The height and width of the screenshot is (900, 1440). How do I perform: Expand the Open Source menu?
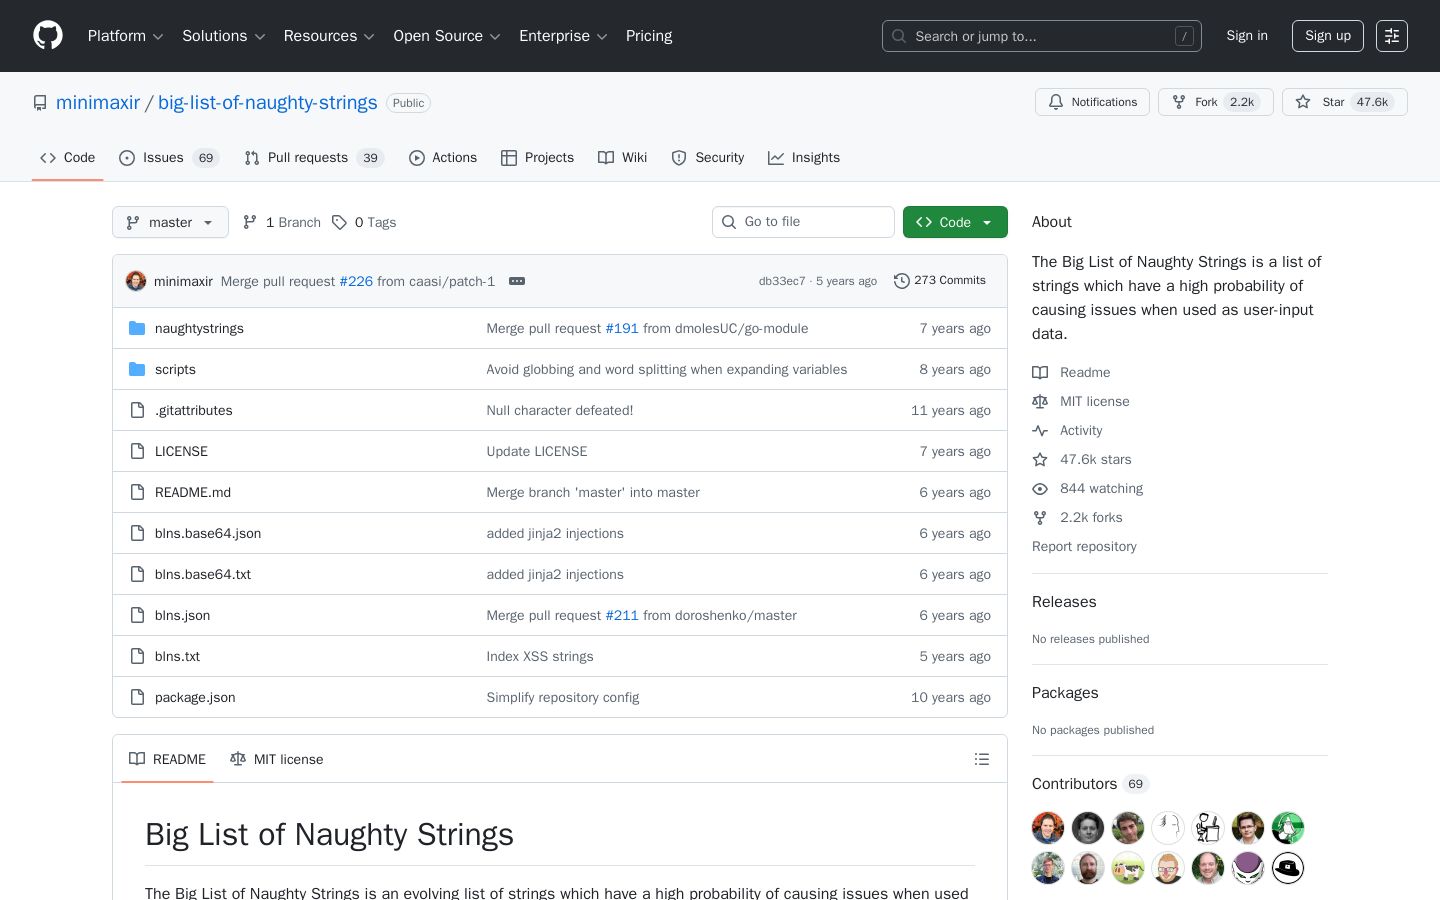(x=447, y=36)
